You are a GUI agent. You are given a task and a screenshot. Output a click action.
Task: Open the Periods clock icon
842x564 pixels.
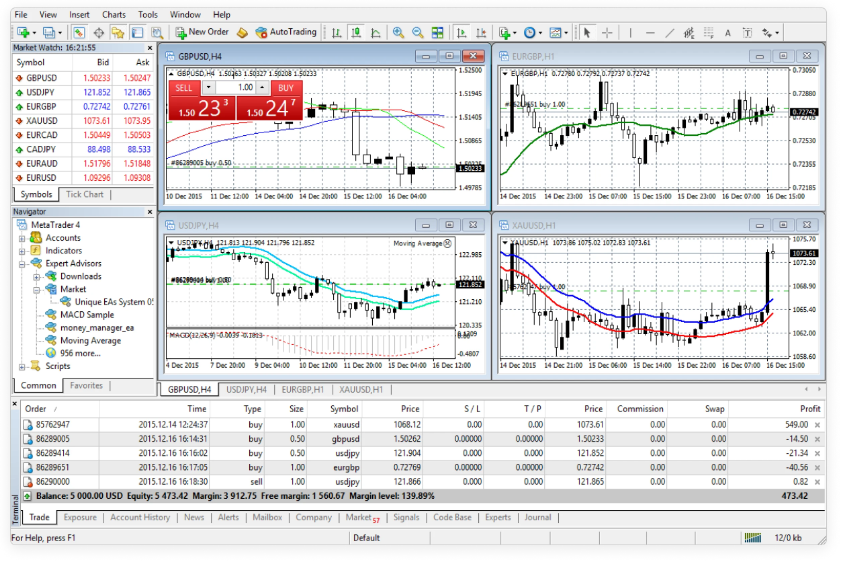point(529,33)
